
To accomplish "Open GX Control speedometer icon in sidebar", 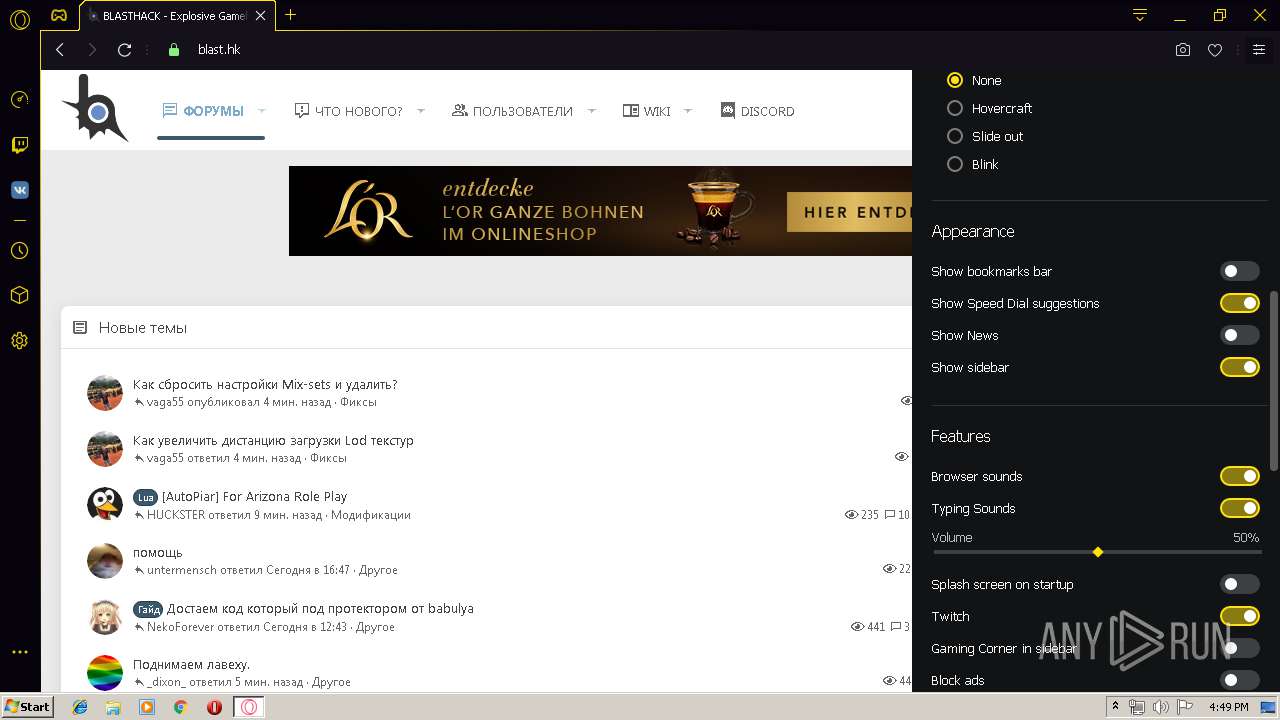I will pyautogui.click(x=19, y=99).
